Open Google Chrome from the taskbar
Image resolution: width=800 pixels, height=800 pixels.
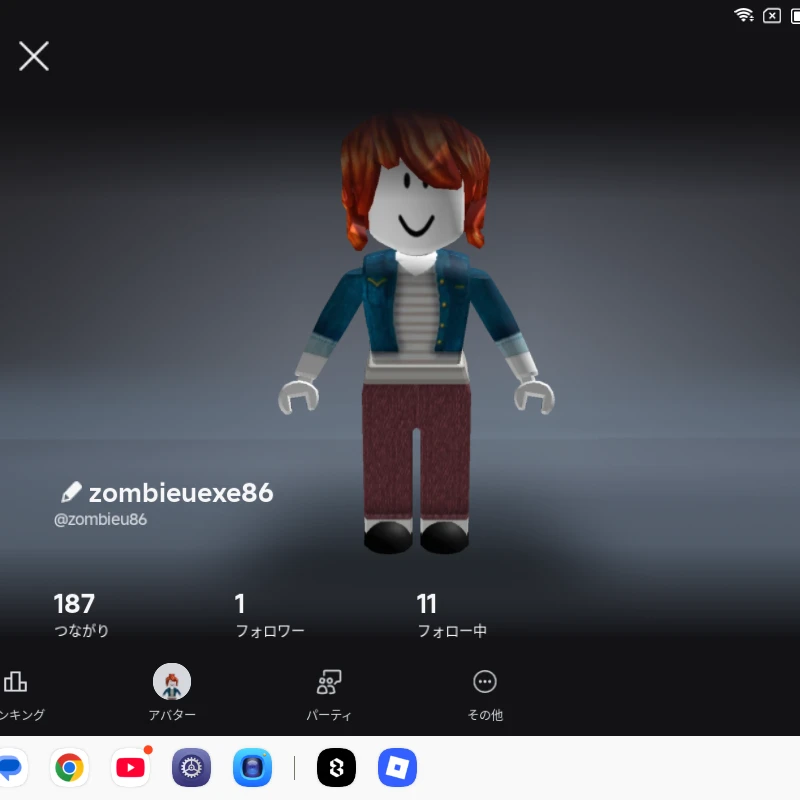69,767
